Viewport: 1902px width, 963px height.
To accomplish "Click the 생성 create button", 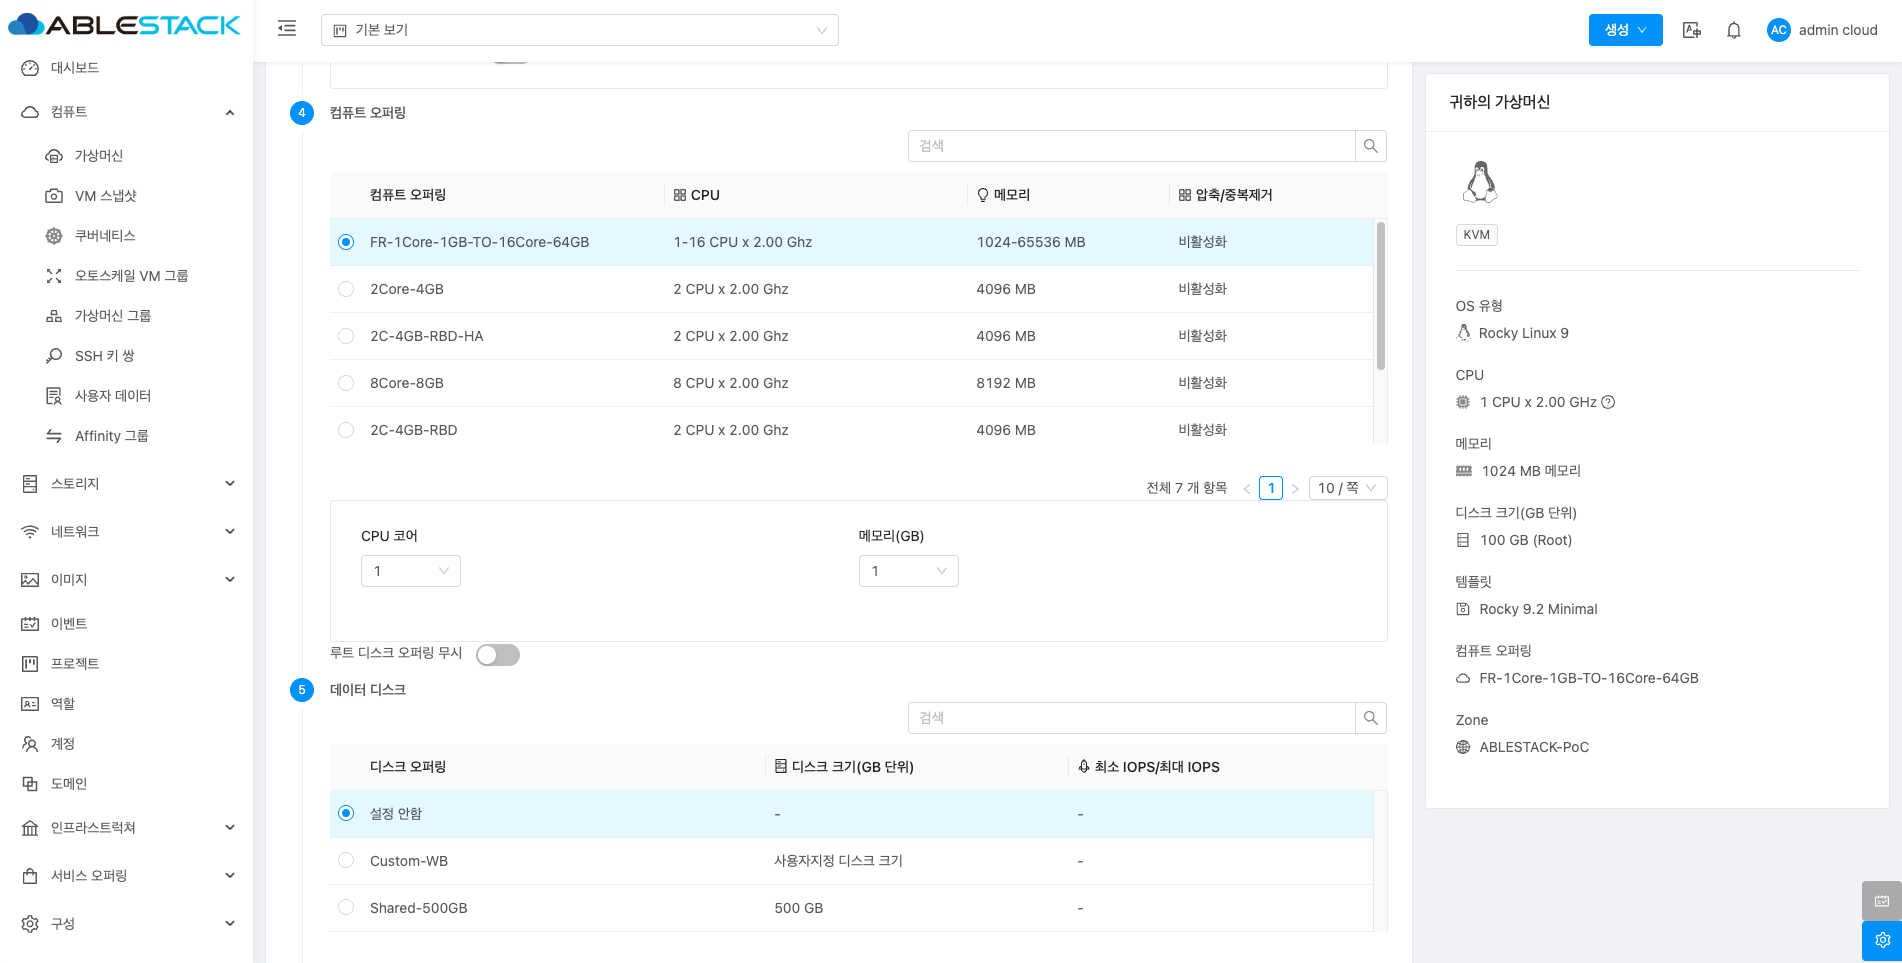I will (x=1624, y=30).
